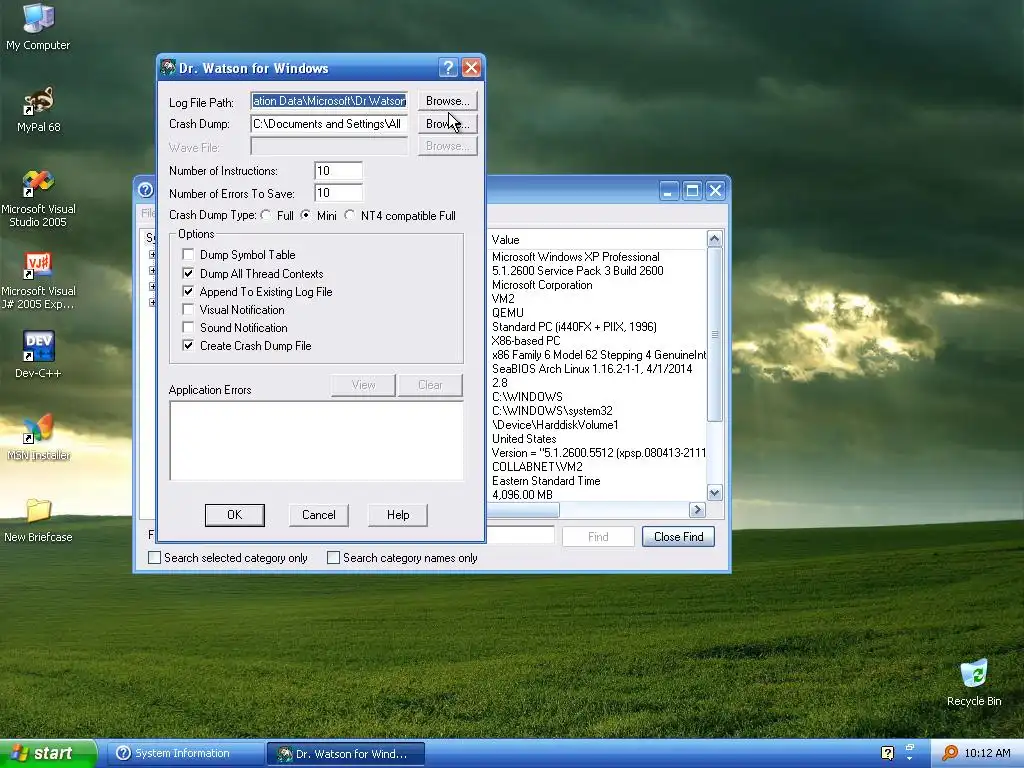Maximize the System Information window

(x=692, y=191)
